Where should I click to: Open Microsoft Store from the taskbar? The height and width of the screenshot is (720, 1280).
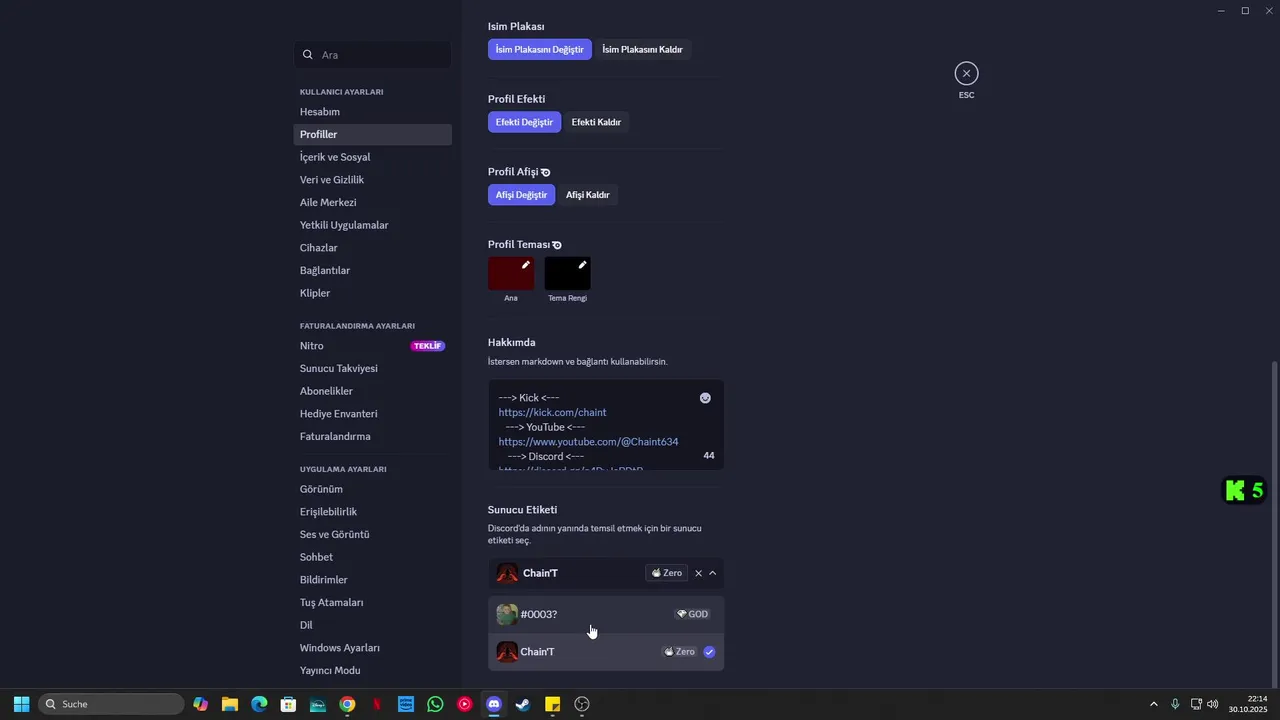tap(288, 704)
